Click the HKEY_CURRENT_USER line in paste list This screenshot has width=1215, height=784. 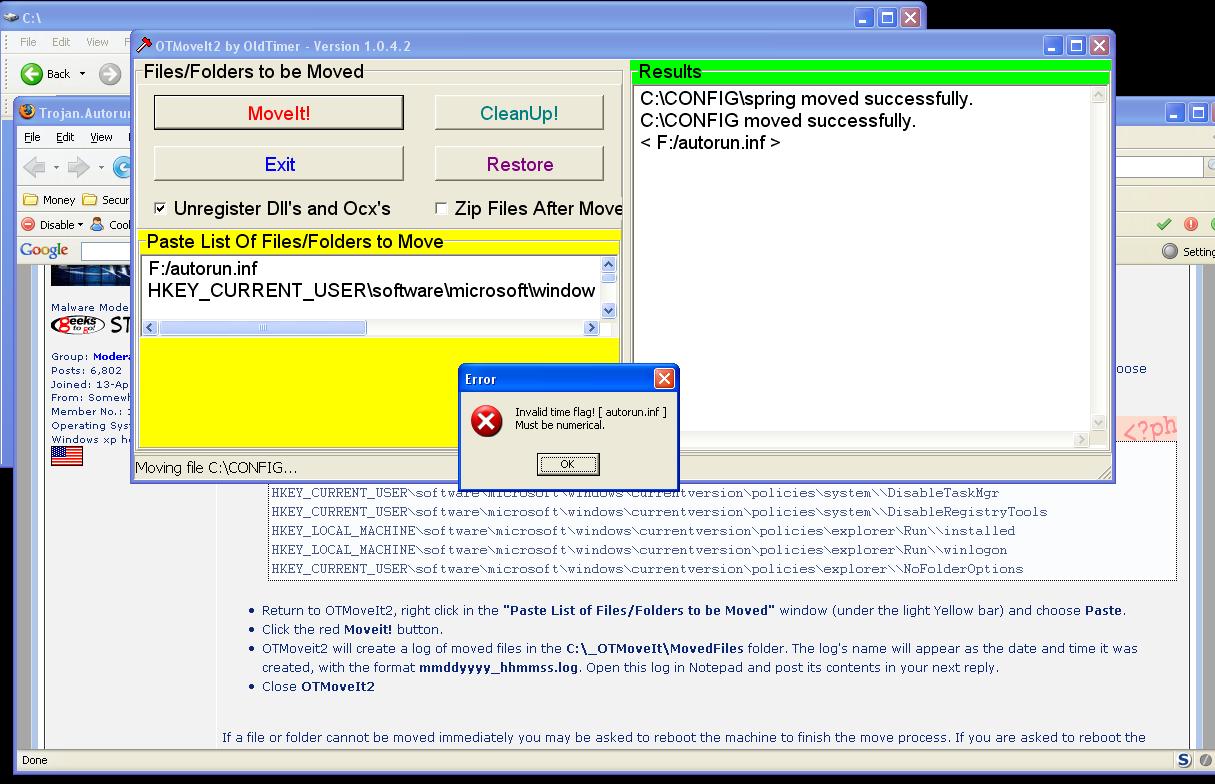pyautogui.click(x=372, y=290)
